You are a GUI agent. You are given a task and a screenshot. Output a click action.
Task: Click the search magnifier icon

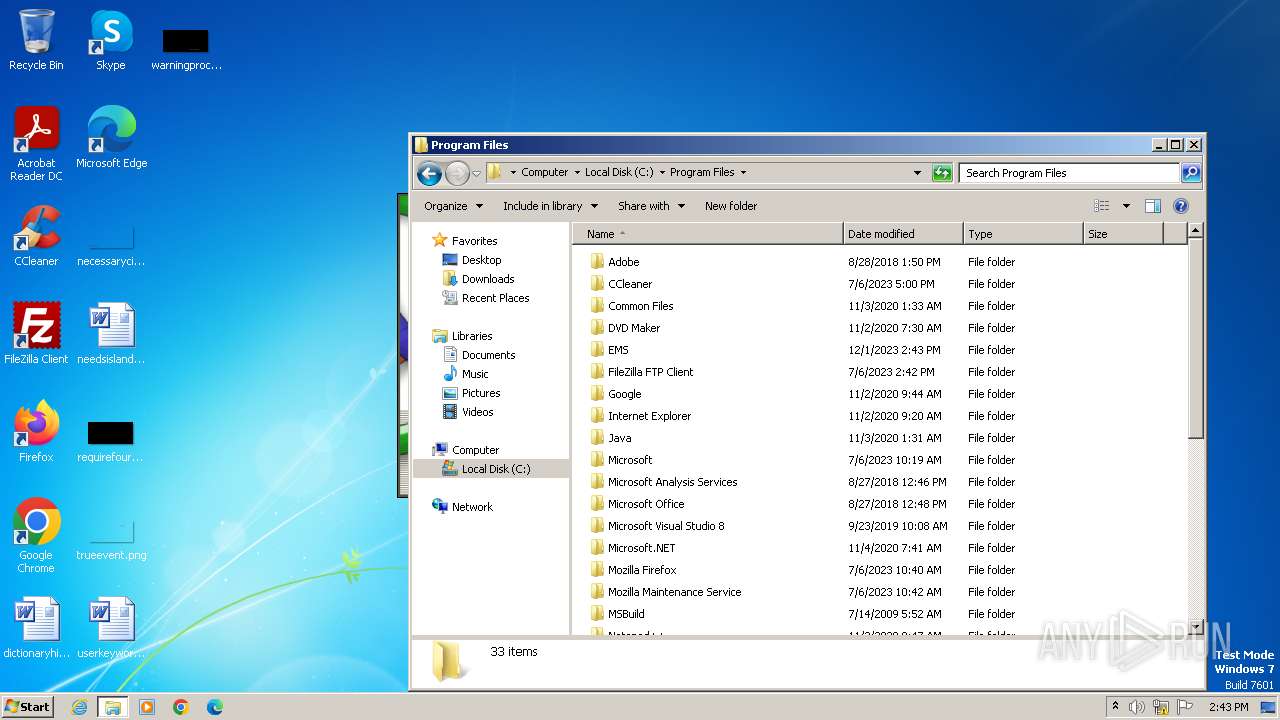pos(1191,173)
